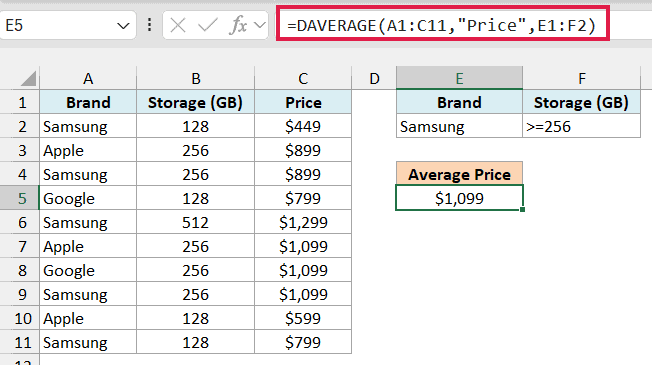The height and width of the screenshot is (365, 652).
Task: Select cell A11 containing Samsung
Action: (88, 343)
